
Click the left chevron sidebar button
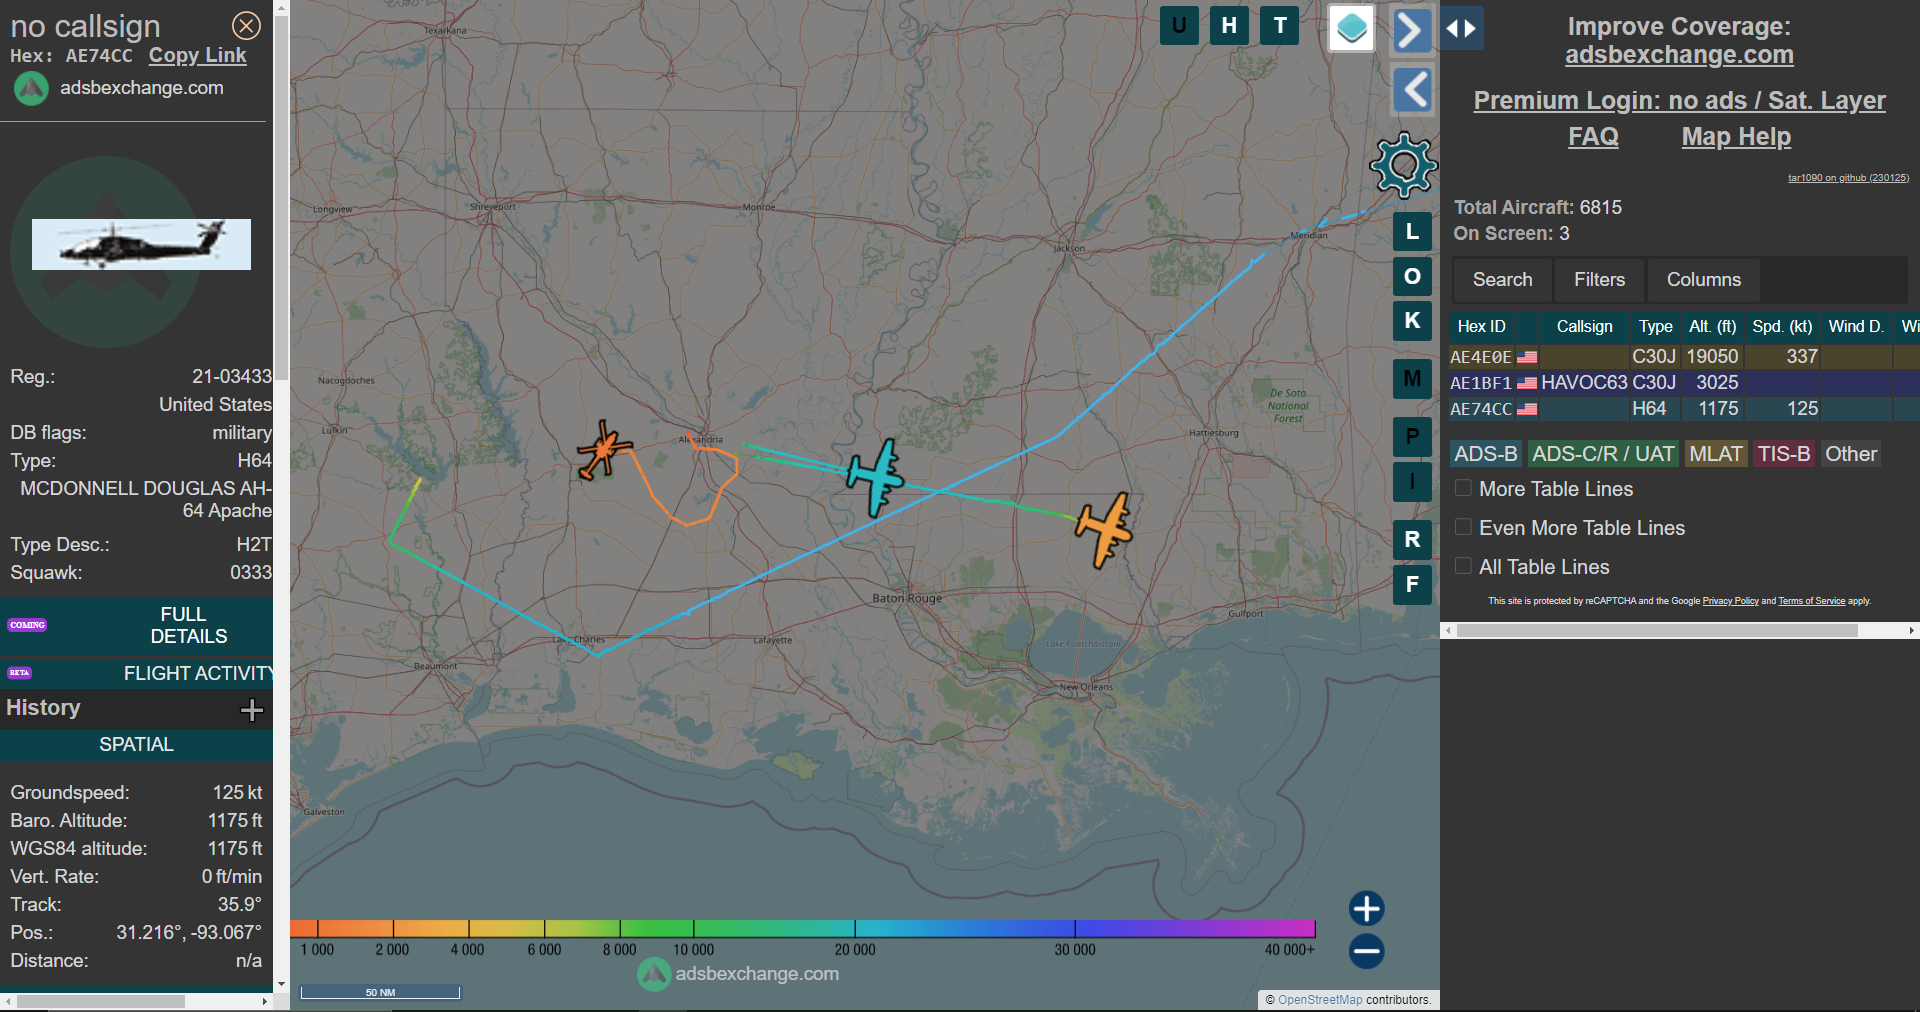click(1413, 90)
